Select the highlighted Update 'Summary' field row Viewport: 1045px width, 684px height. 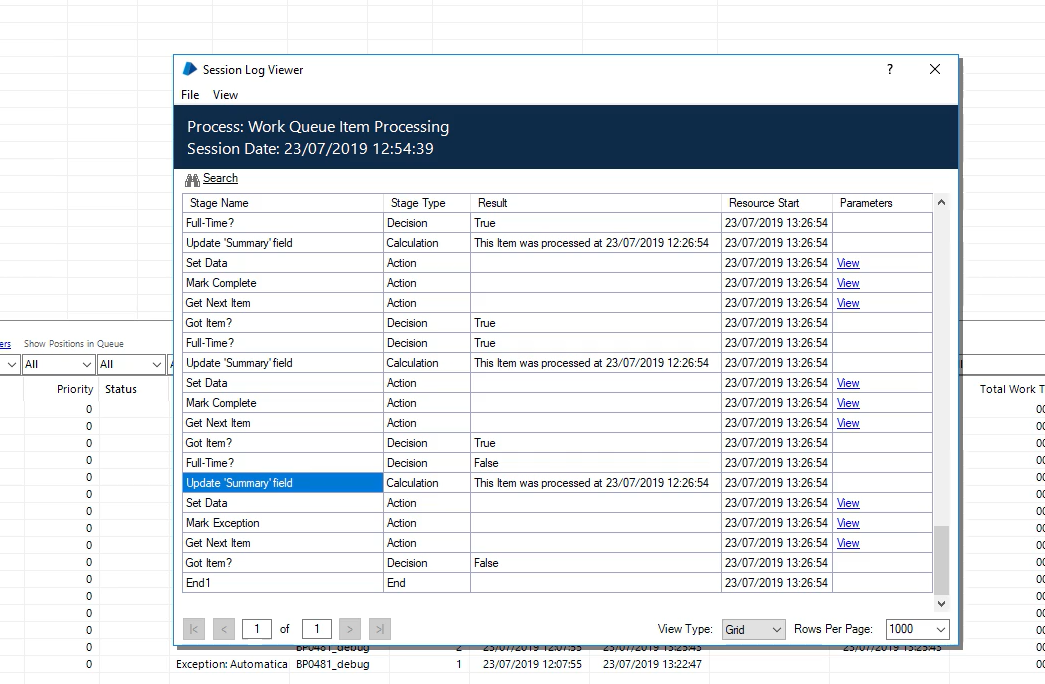(x=283, y=483)
